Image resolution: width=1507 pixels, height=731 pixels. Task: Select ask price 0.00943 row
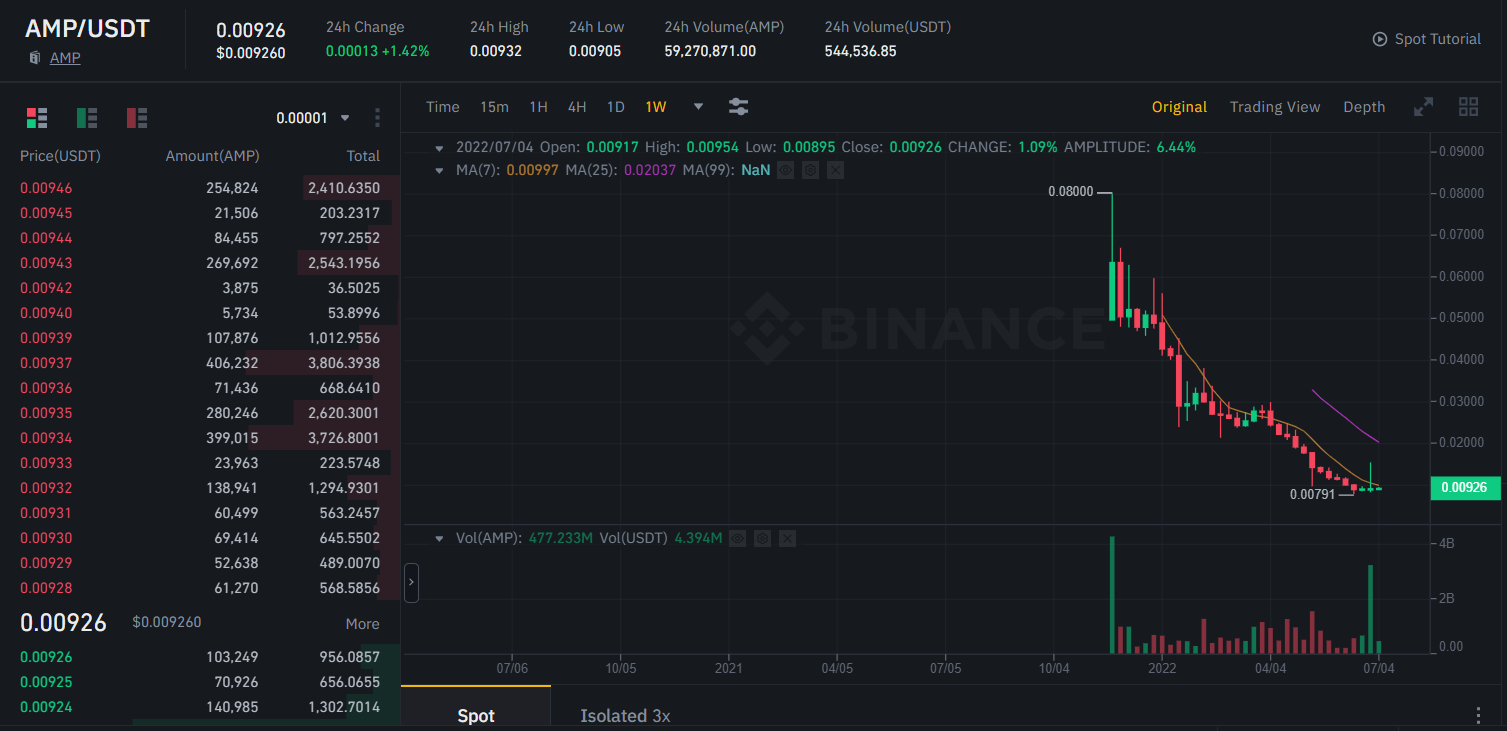pos(200,263)
